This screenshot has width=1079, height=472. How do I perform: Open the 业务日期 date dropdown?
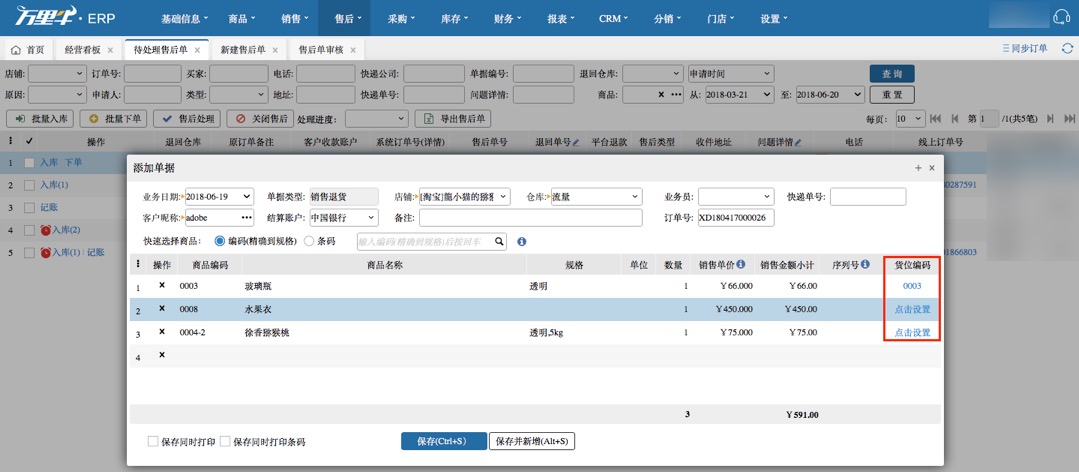247,197
